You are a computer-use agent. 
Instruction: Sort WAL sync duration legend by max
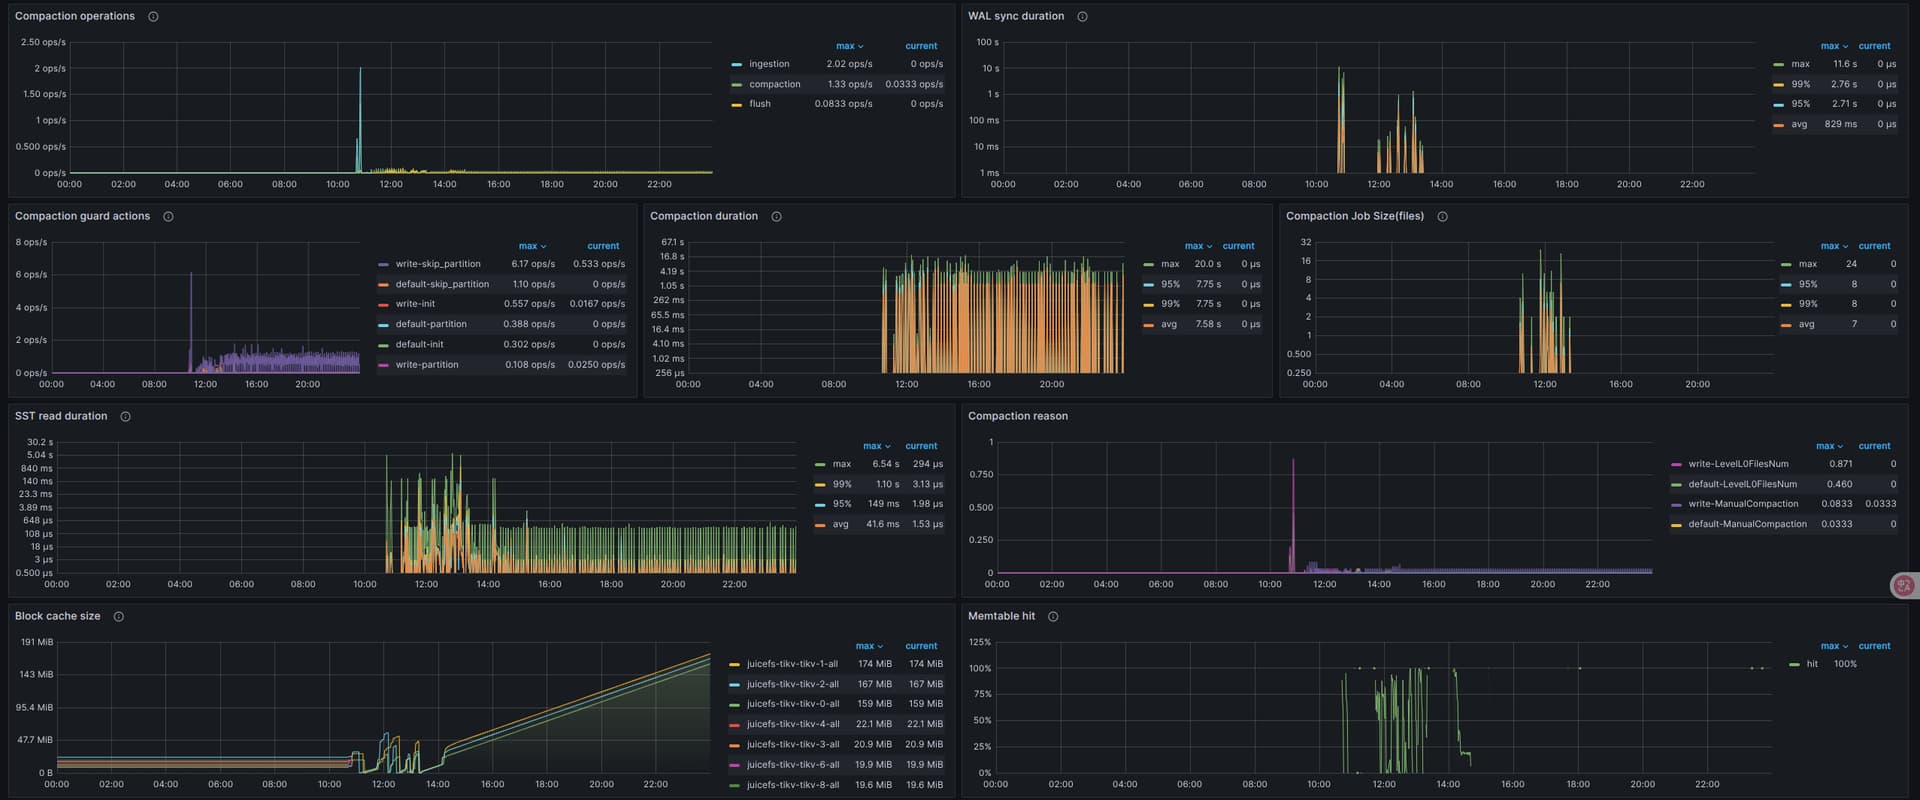pos(1833,46)
